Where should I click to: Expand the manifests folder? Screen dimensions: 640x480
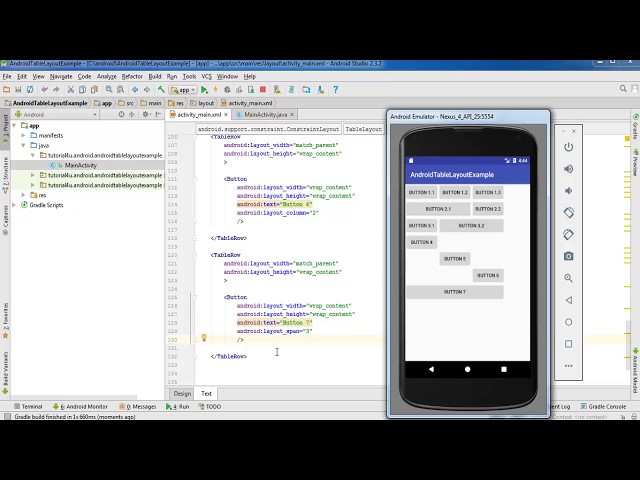pos(24,135)
